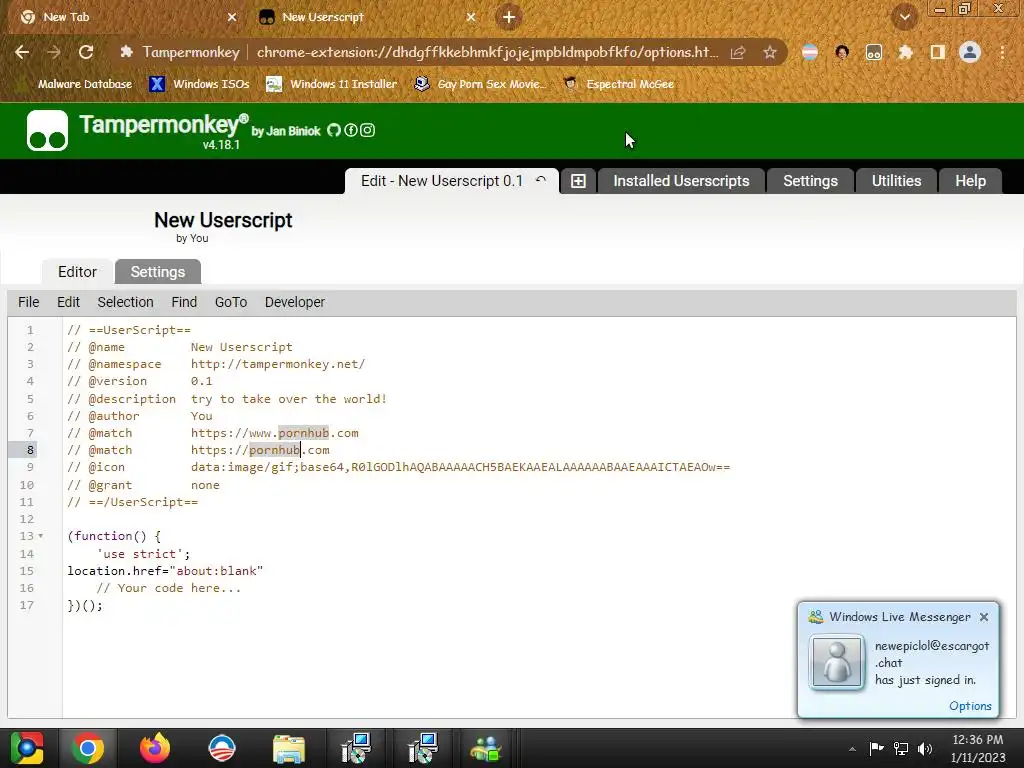The image size is (1024, 768).
Task: Click the volume speaker tray icon
Action: 925,748
